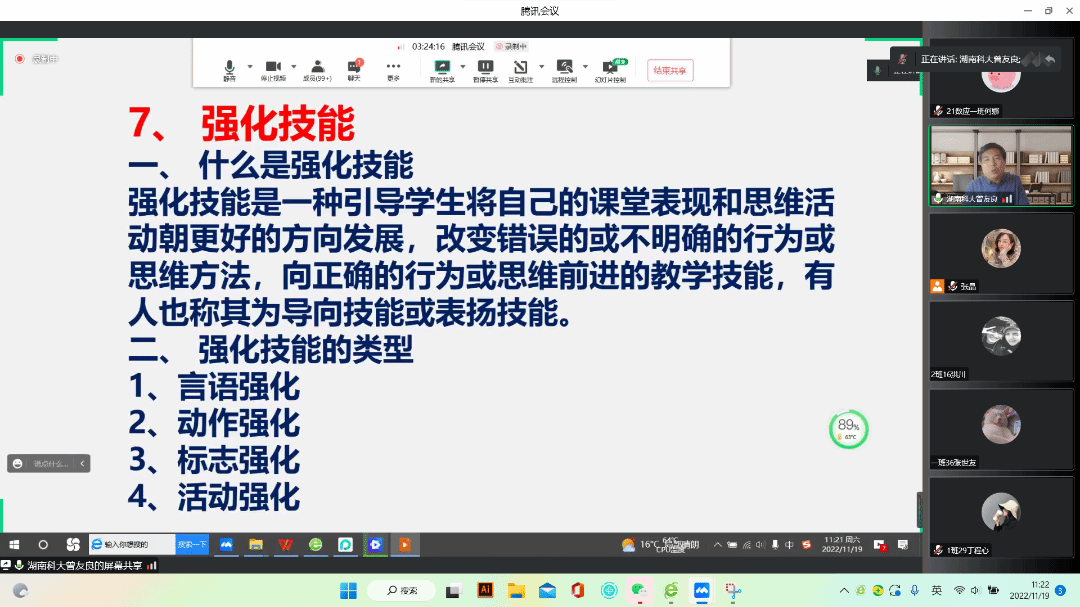Open Tencent Meeting on Windows 11 taskbar
The height and width of the screenshot is (607, 1080).
click(702, 590)
